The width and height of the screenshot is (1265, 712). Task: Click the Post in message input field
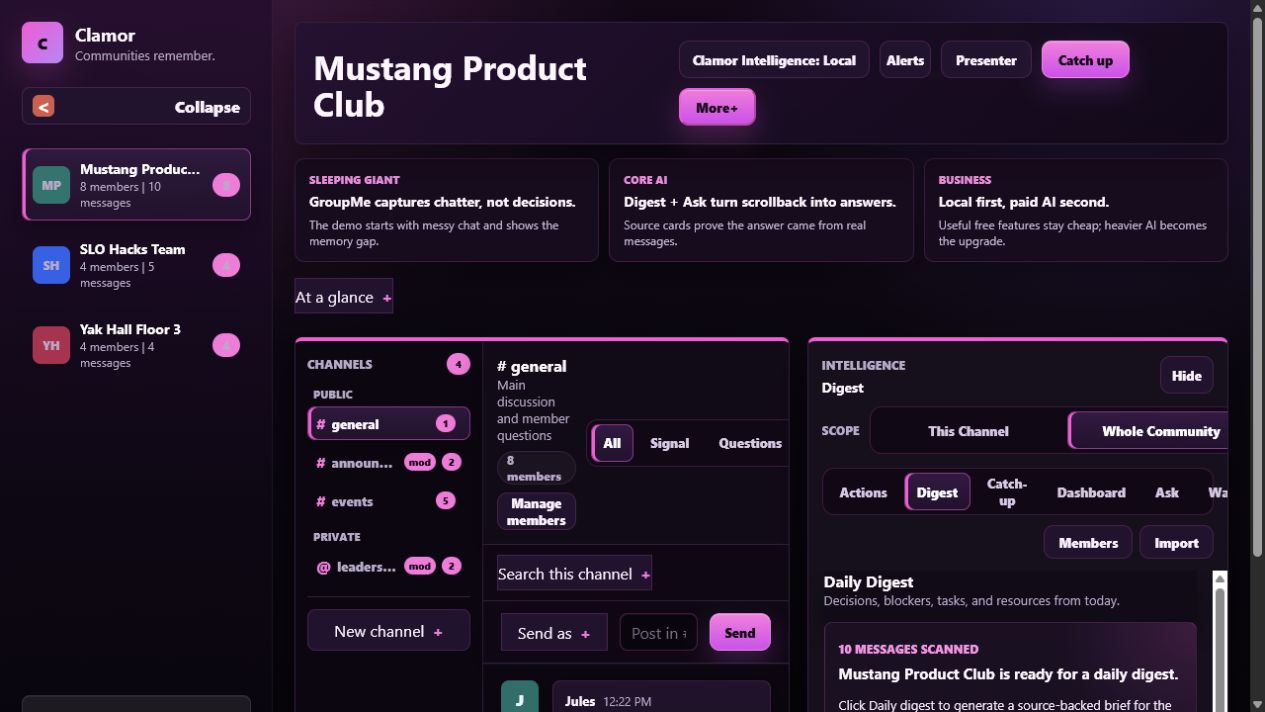click(658, 633)
